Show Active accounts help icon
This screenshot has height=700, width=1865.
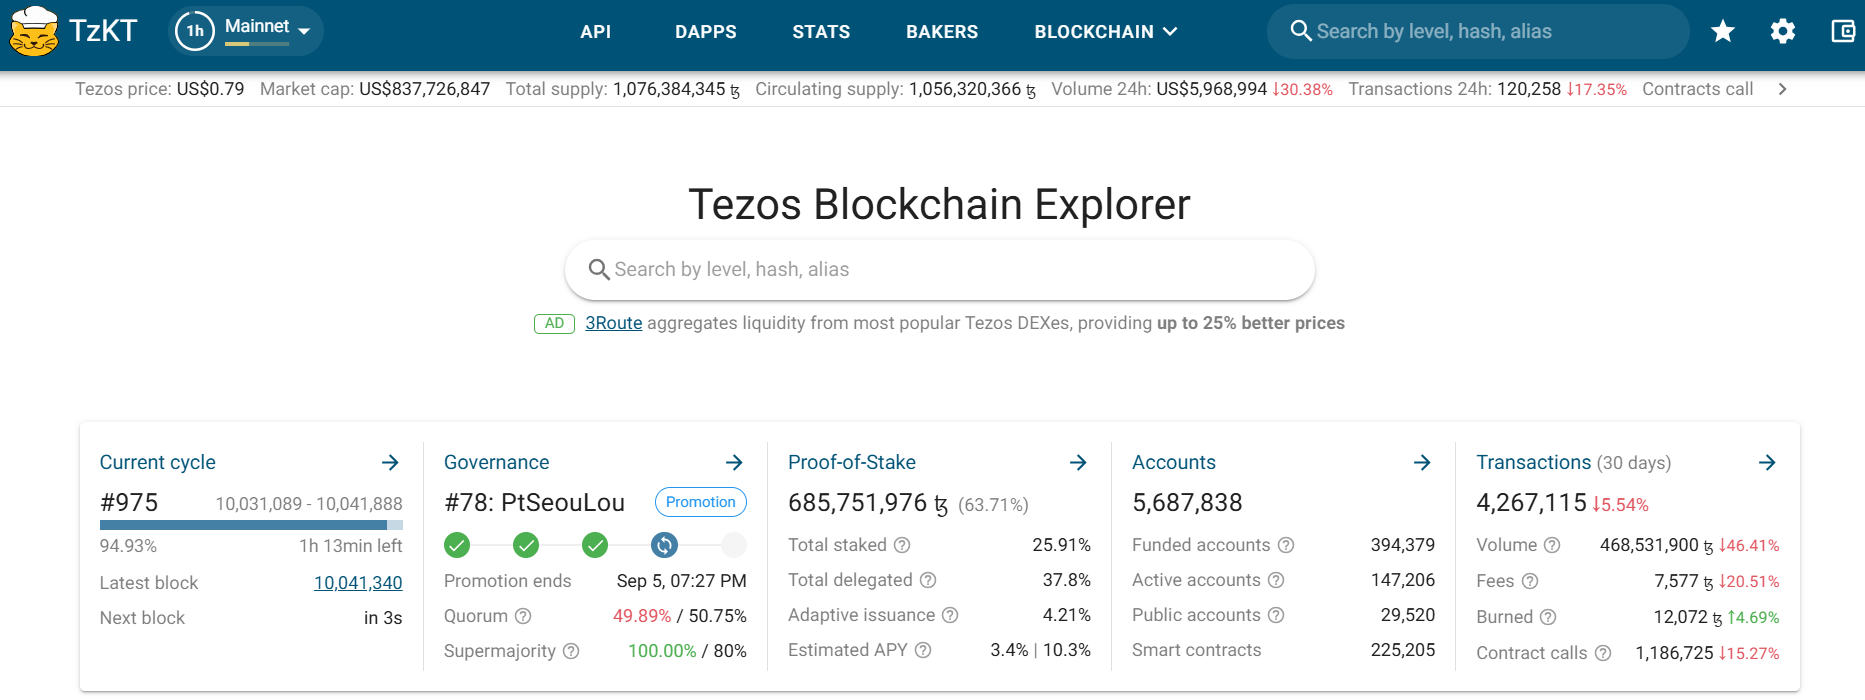point(1276,580)
